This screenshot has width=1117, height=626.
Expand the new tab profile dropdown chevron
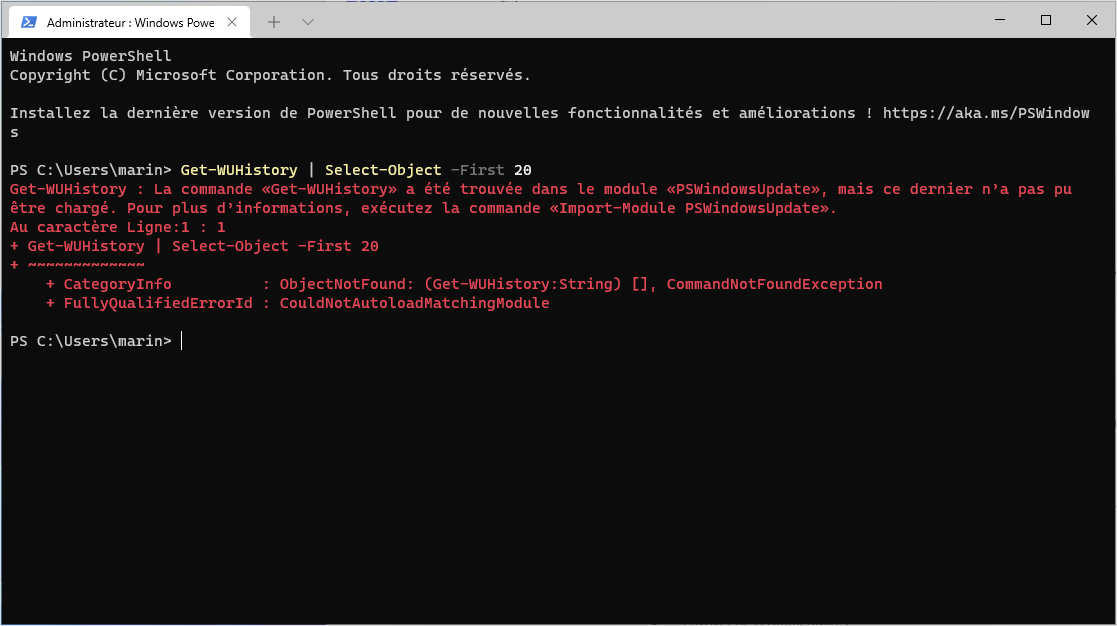308,22
